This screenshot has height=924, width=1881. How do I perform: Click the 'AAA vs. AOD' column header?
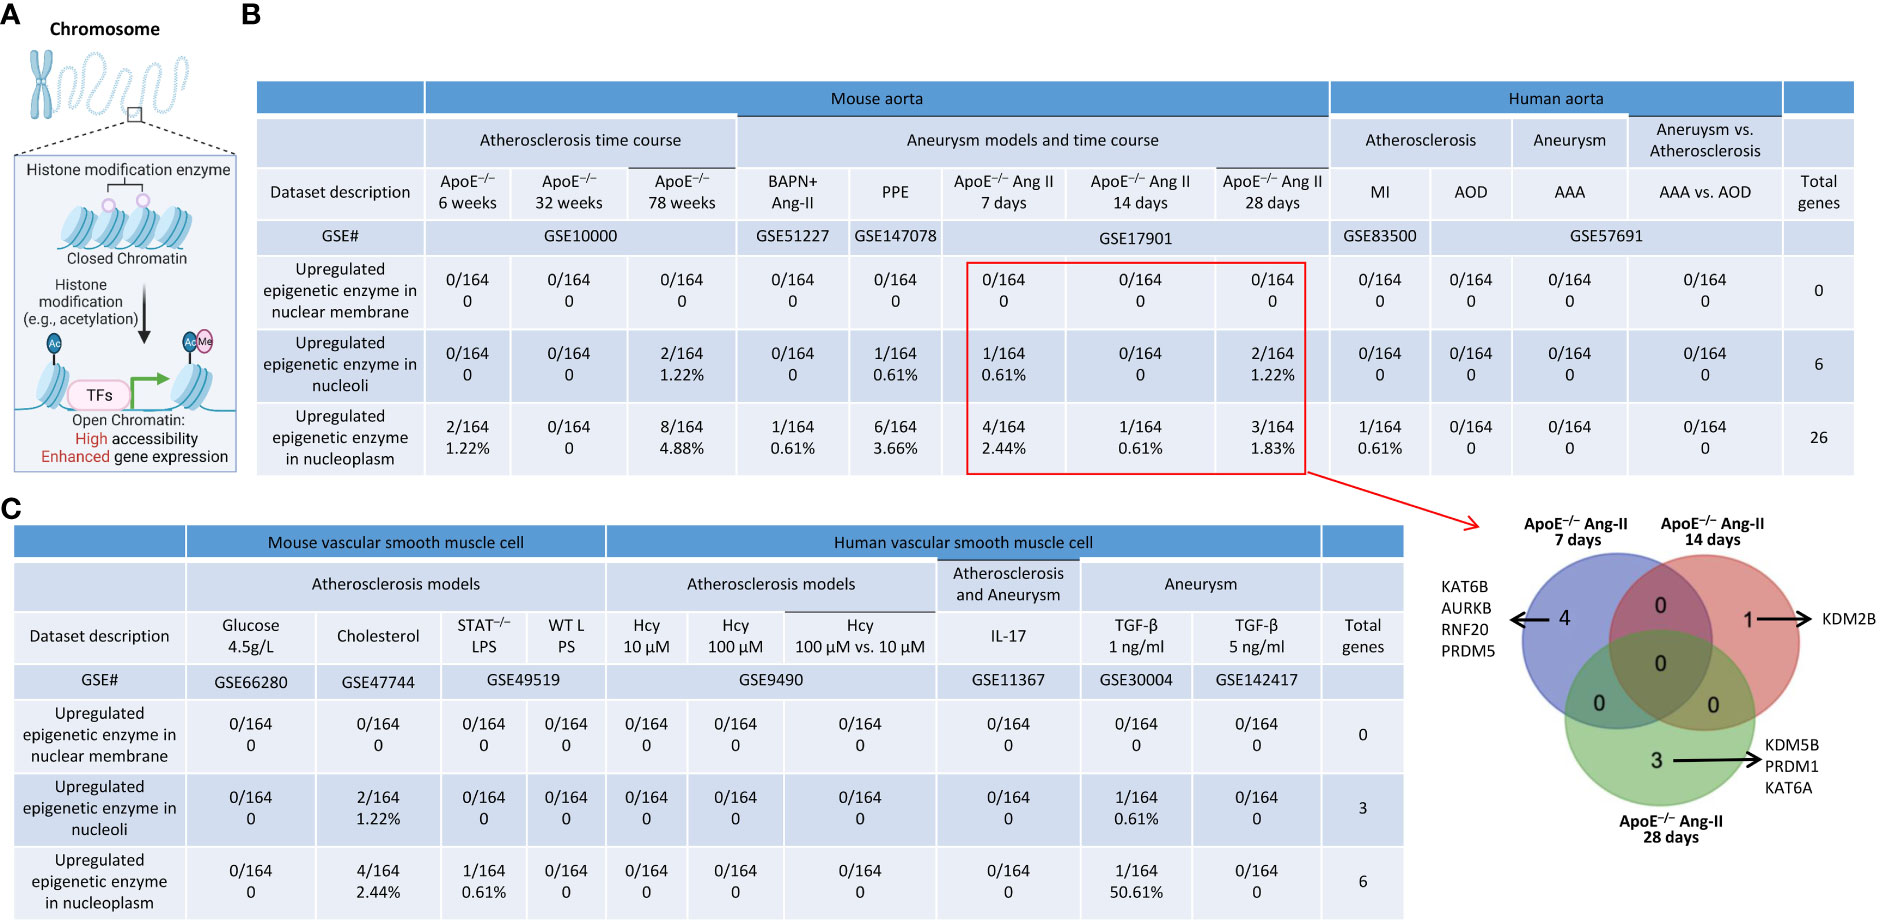point(1705,192)
